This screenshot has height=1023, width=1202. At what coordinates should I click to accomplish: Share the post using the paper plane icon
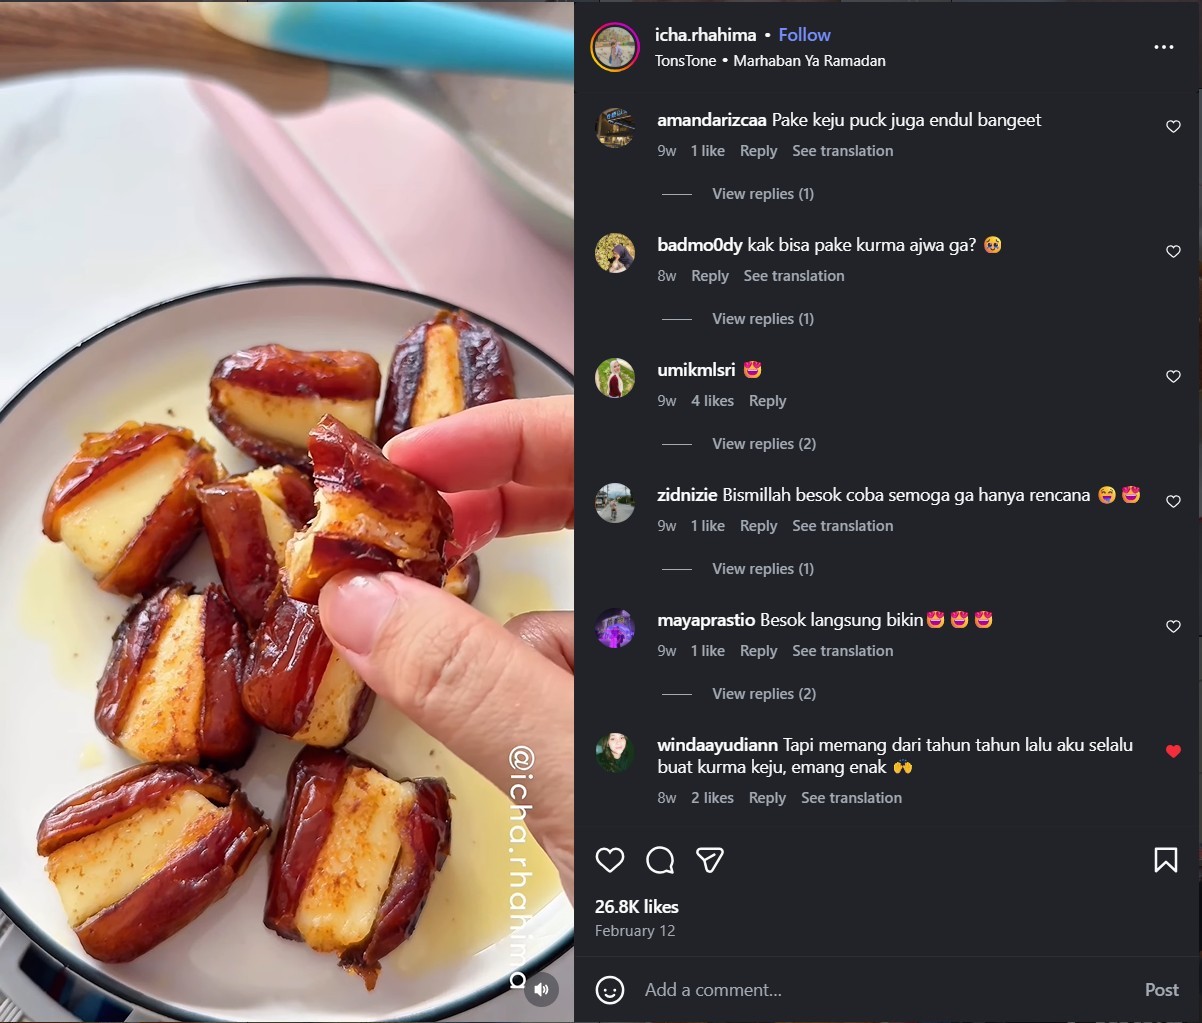[x=710, y=860]
